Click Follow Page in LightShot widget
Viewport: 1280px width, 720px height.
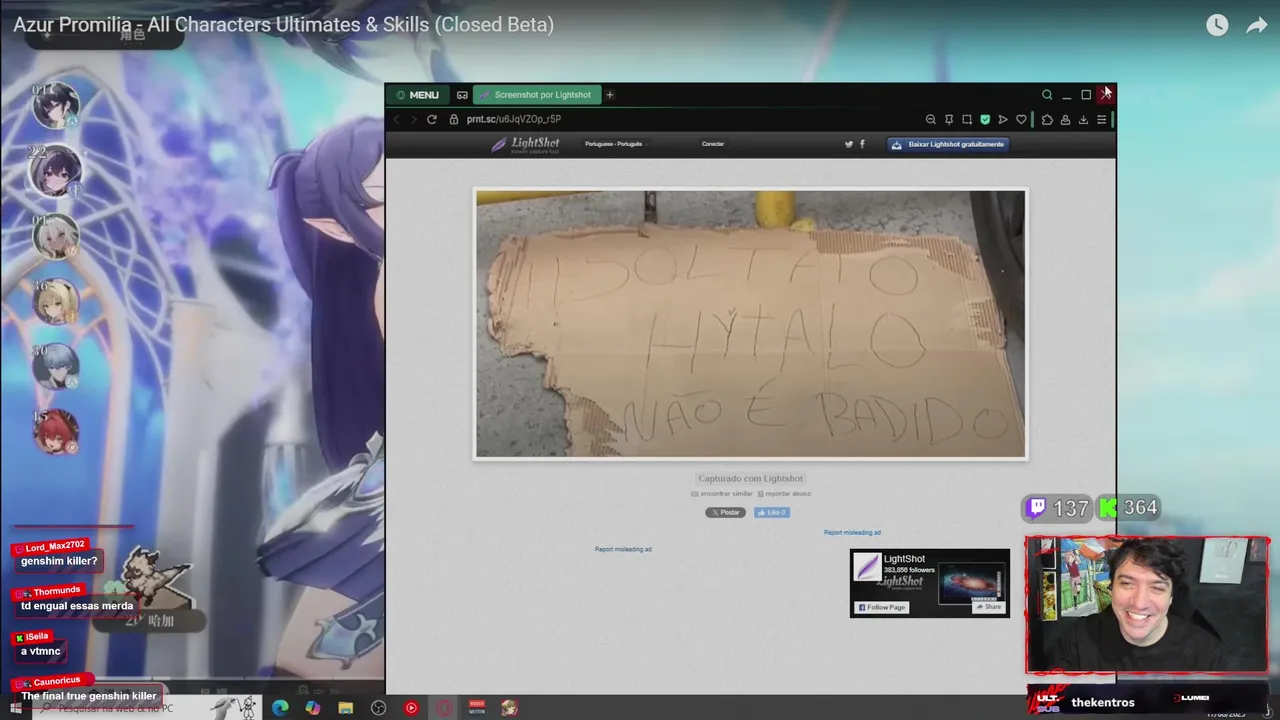881,607
